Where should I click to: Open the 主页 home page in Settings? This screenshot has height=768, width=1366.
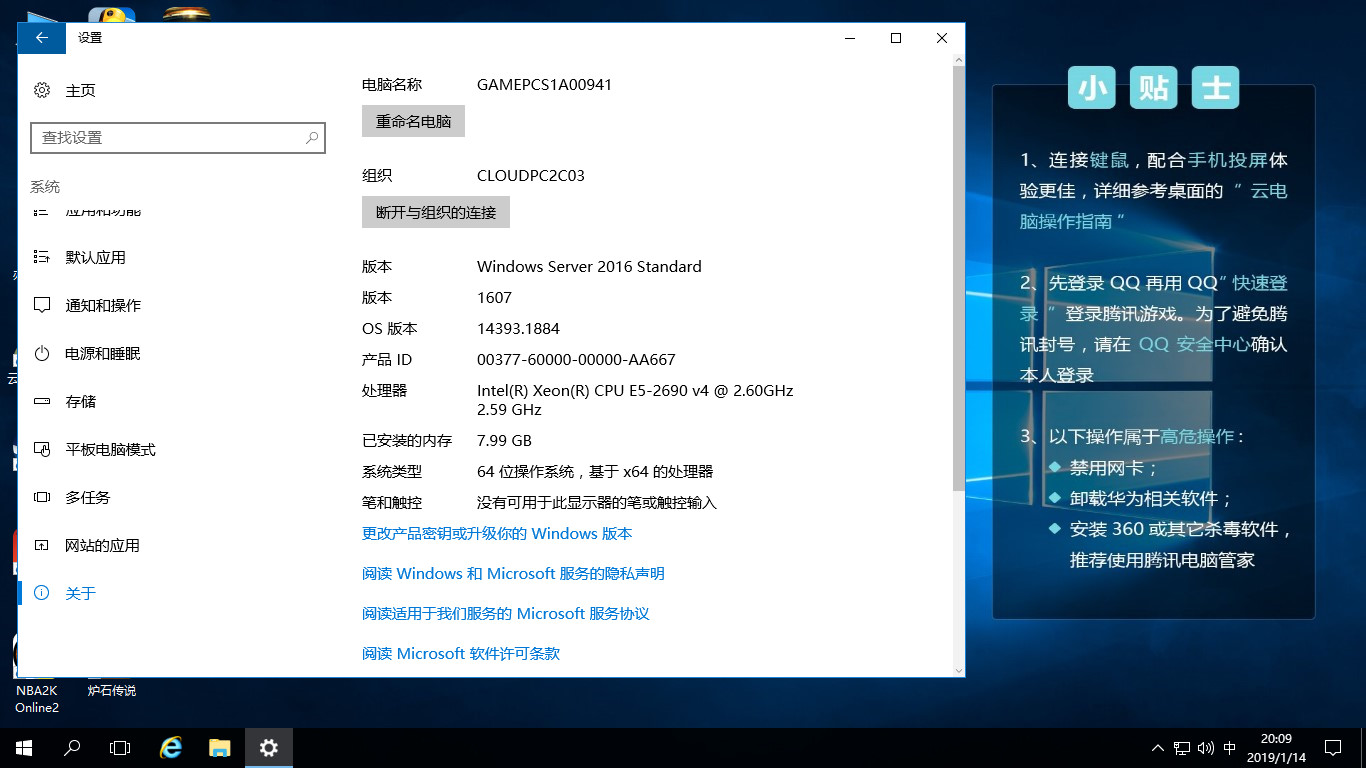[x=65, y=90]
